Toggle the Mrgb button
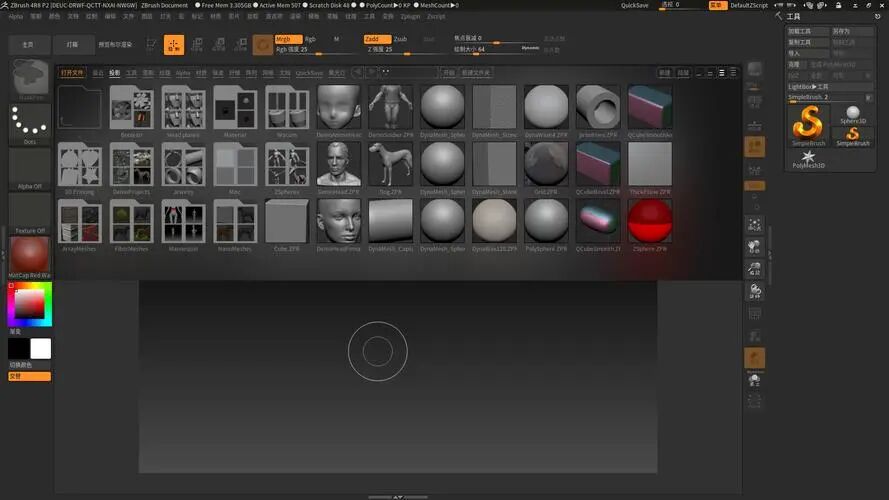Image resolution: width=889 pixels, height=500 pixels. pyautogui.click(x=288, y=39)
